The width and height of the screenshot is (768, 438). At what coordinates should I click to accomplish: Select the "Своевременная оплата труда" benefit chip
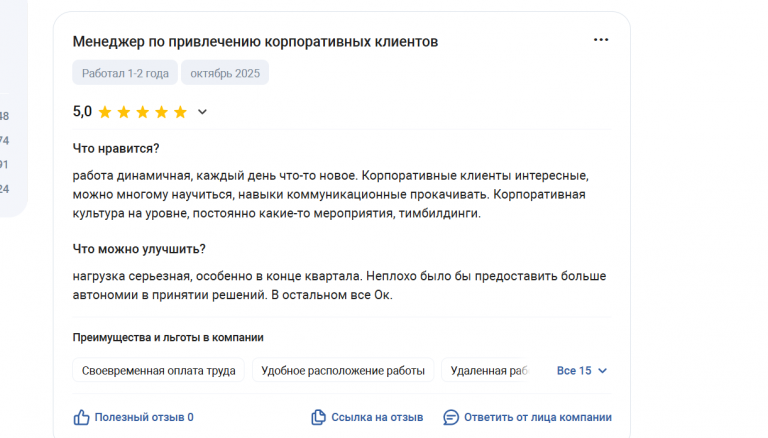(159, 370)
